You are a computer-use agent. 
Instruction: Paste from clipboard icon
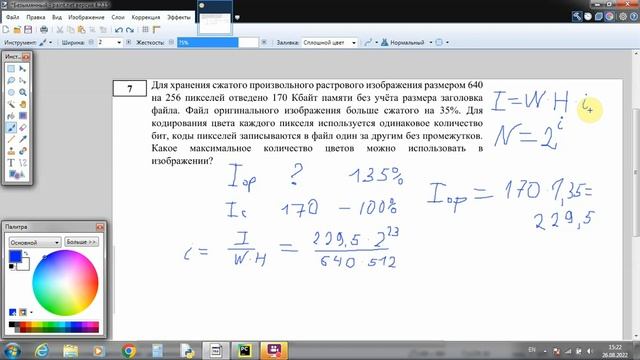[x=81, y=29]
